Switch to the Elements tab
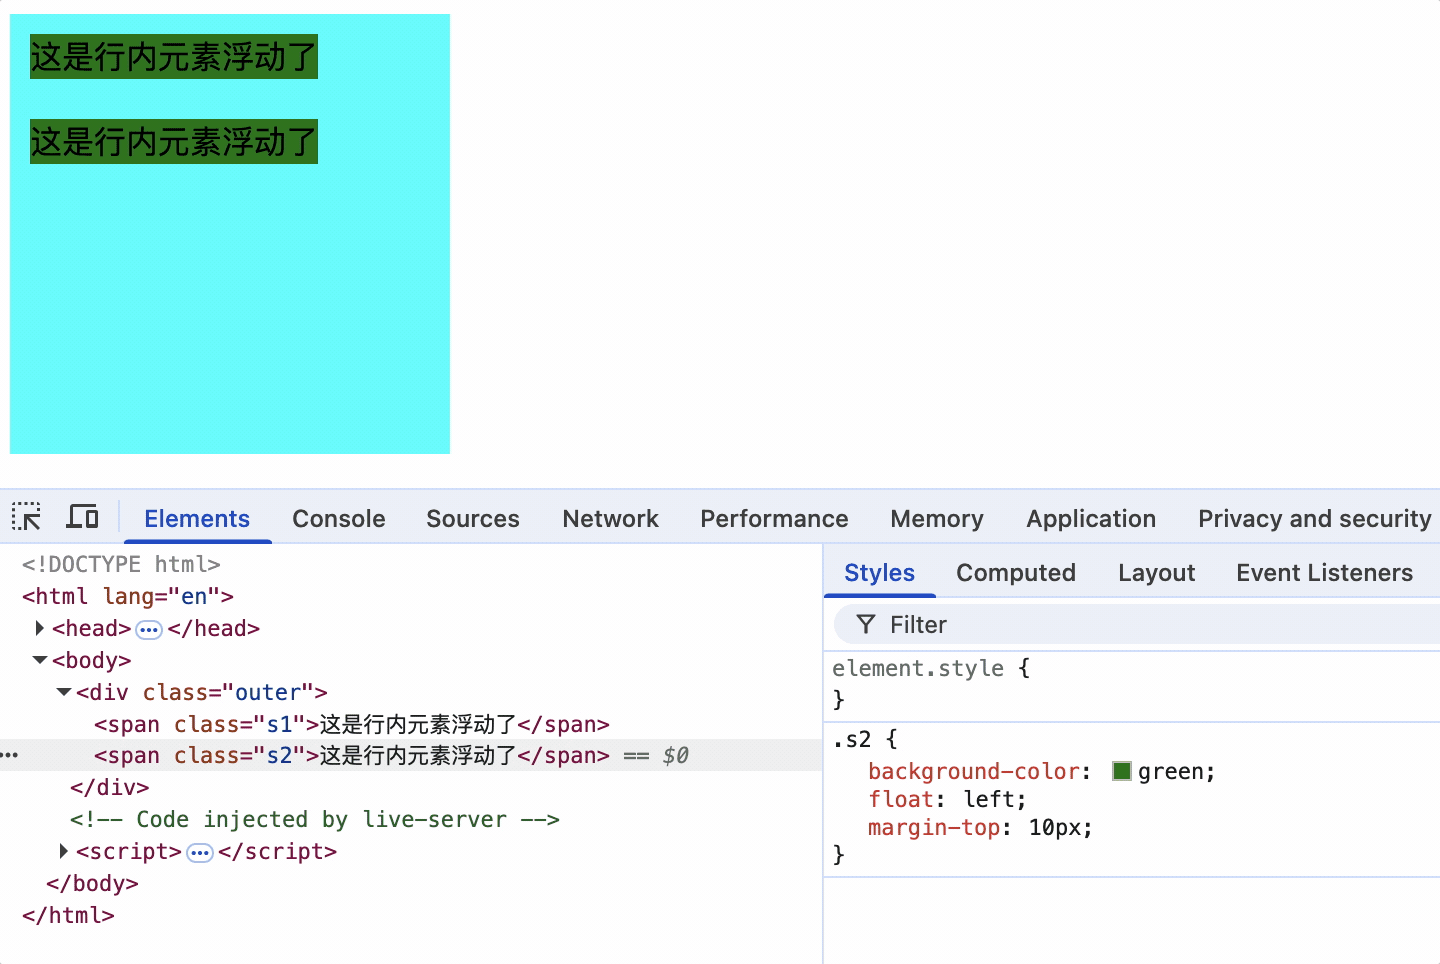 click(197, 519)
